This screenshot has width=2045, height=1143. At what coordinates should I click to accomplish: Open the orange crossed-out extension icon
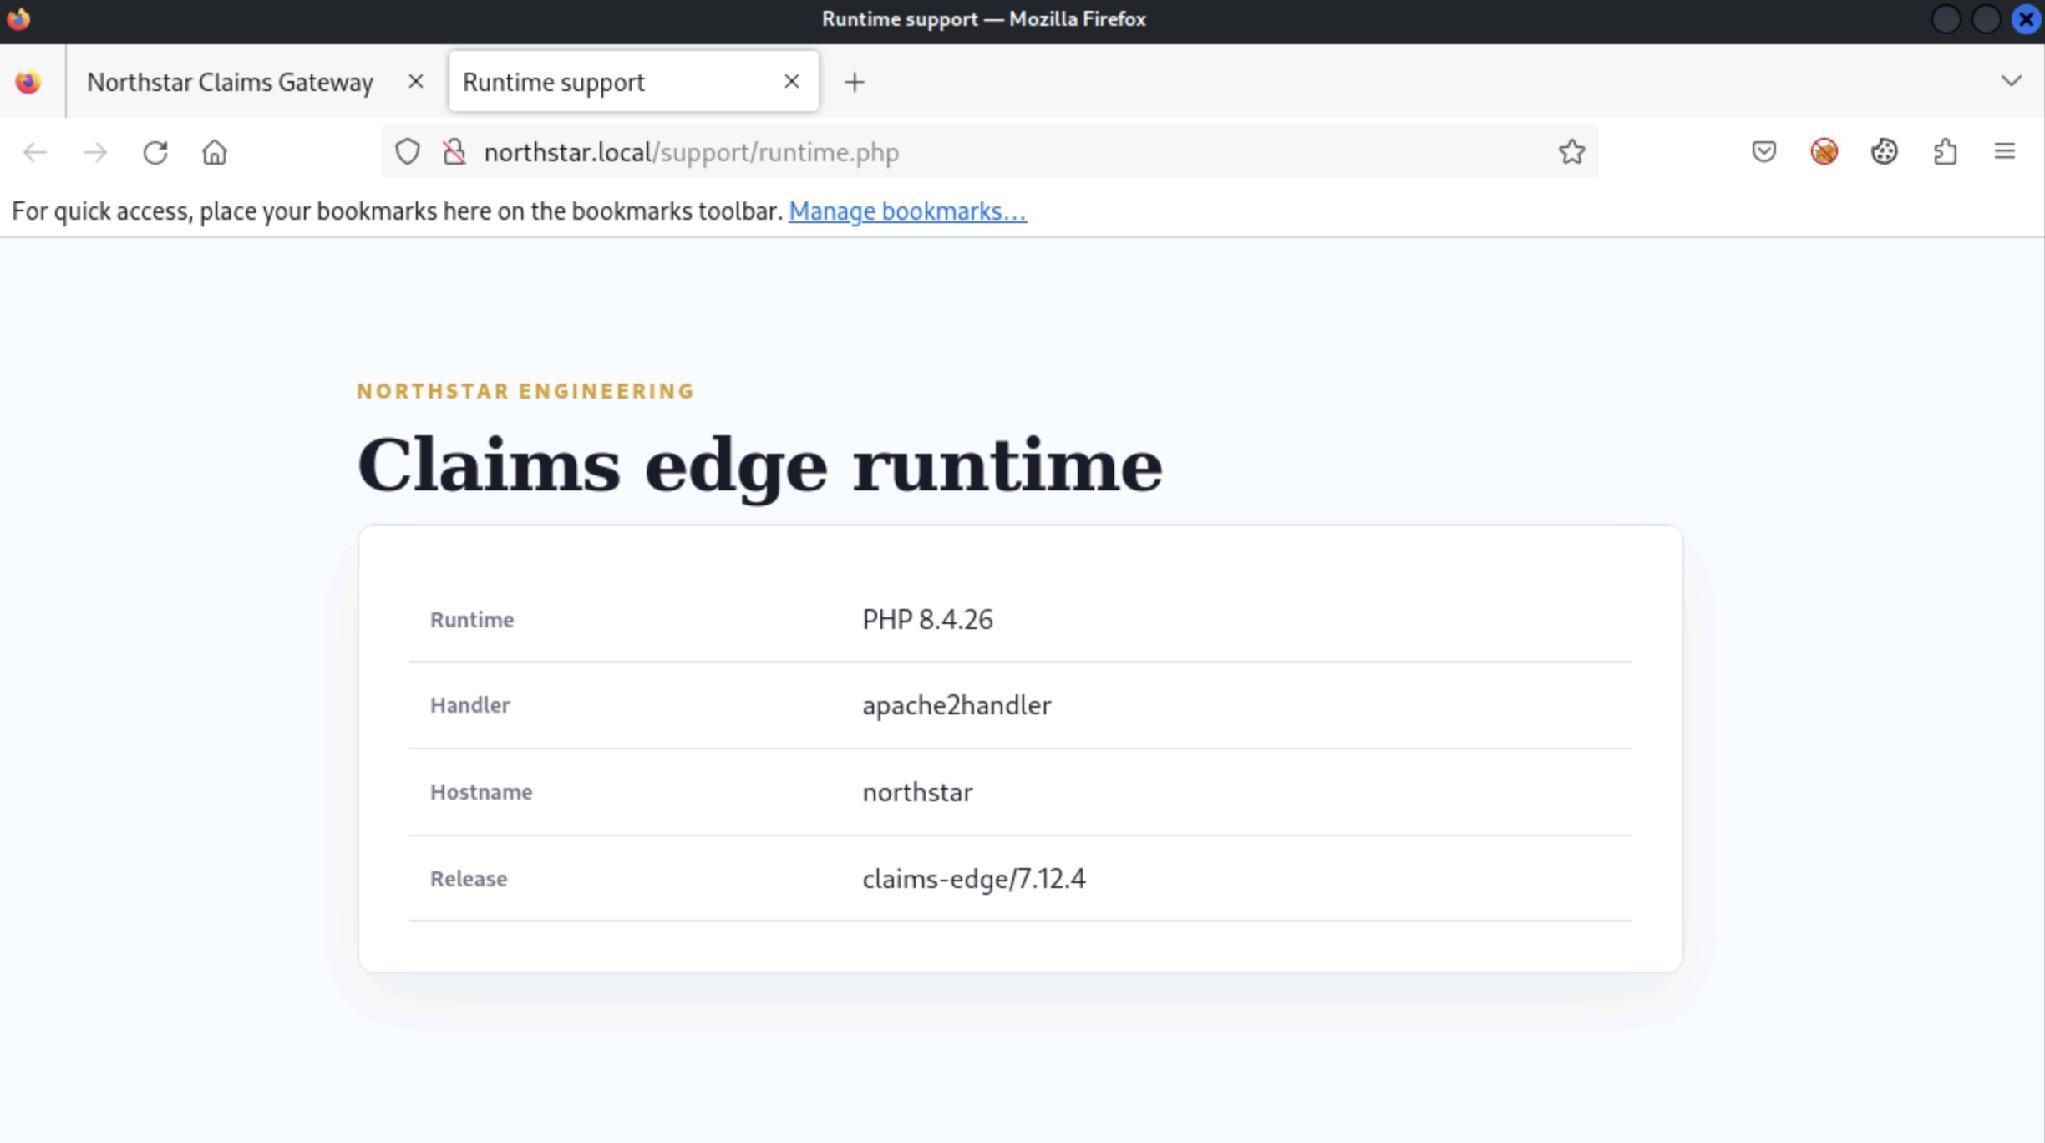(1824, 152)
